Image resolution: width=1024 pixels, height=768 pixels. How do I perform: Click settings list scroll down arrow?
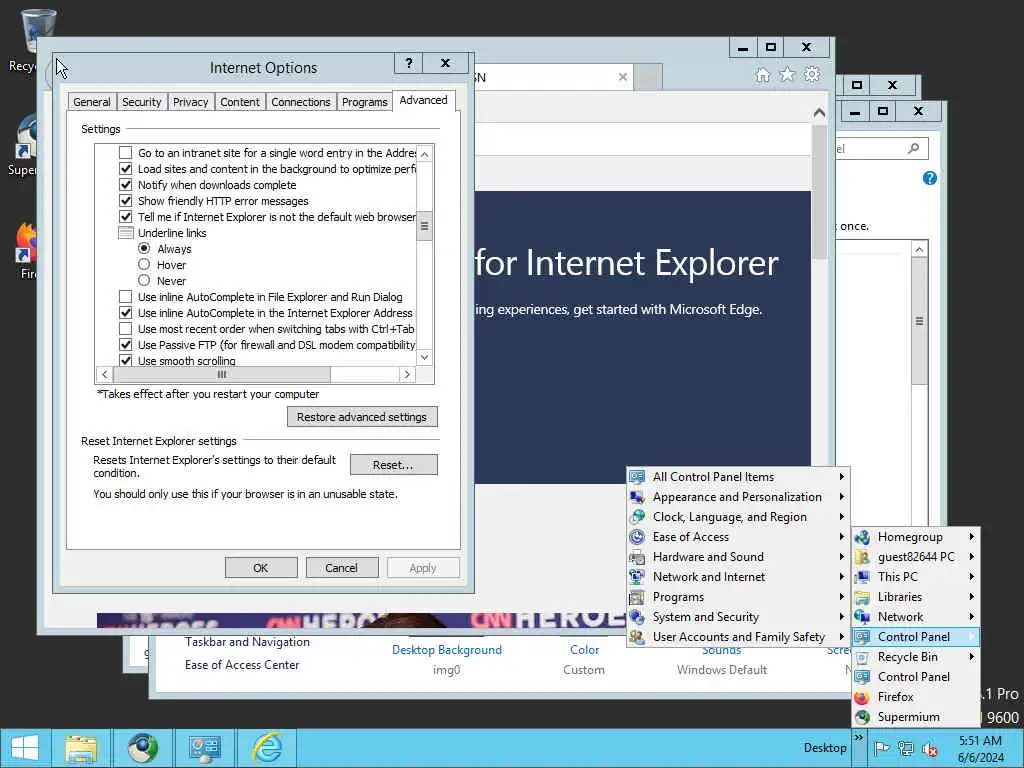[x=424, y=357]
